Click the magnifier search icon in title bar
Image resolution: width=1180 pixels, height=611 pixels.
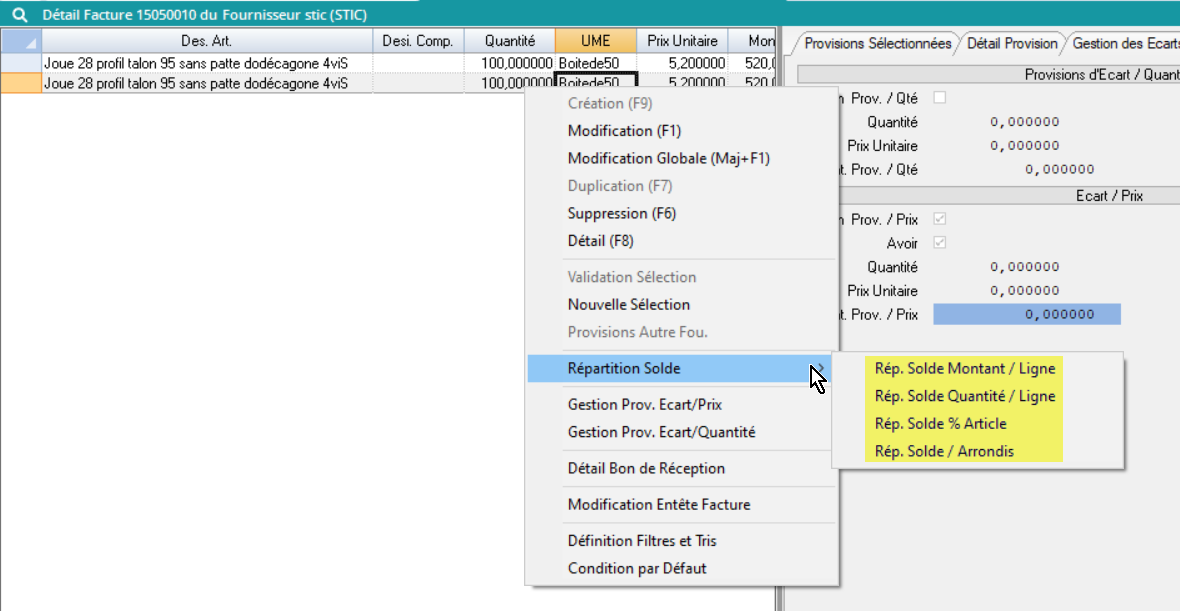click(18, 16)
